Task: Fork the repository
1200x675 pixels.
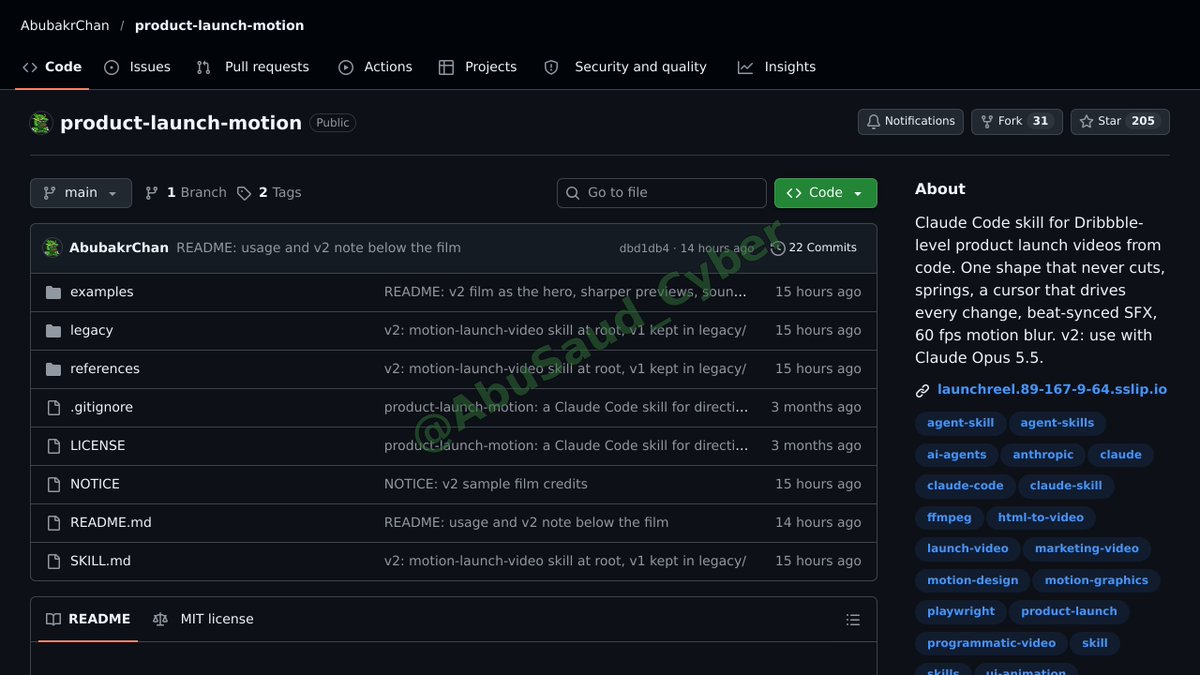Action: point(1017,121)
